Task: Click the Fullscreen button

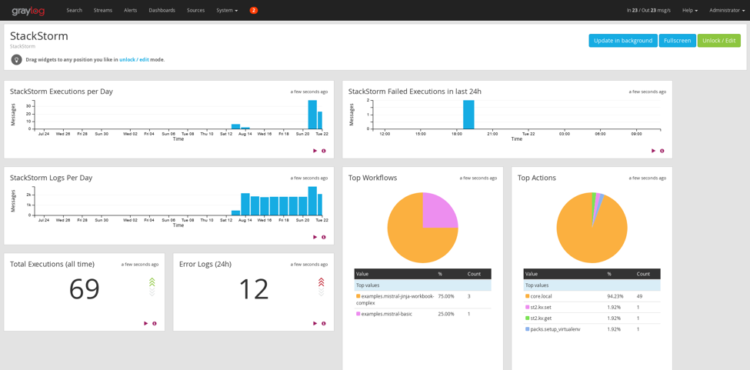Action: coord(677,41)
